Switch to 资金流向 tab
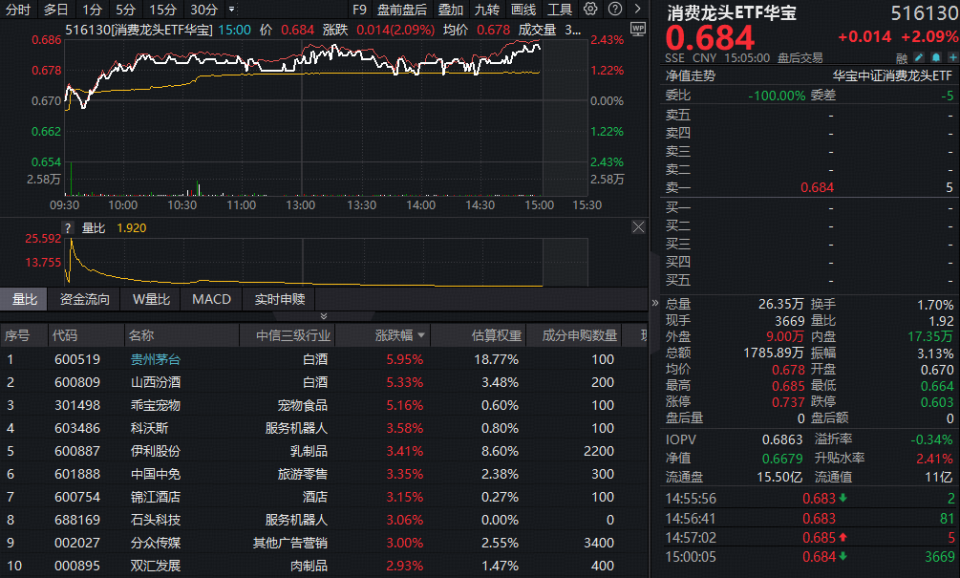The width and height of the screenshot is (960, 578). pos(84,299)
